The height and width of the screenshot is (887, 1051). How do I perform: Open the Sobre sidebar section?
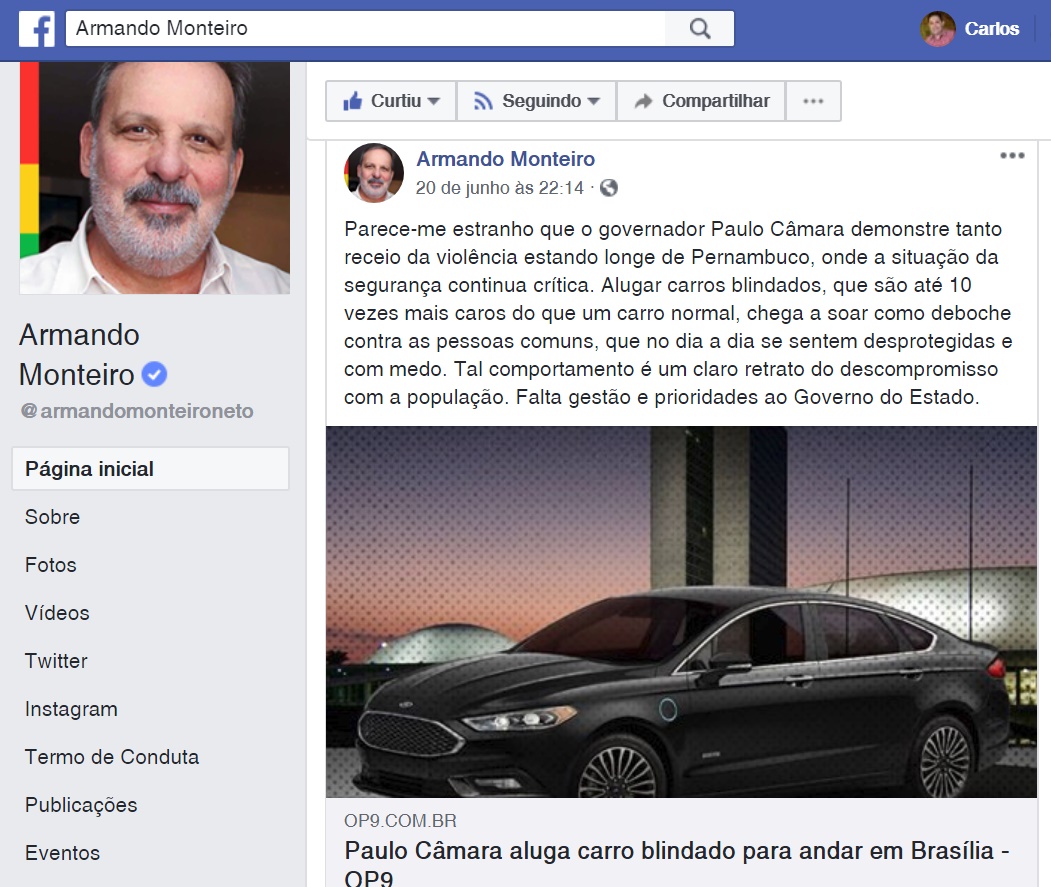52,517
